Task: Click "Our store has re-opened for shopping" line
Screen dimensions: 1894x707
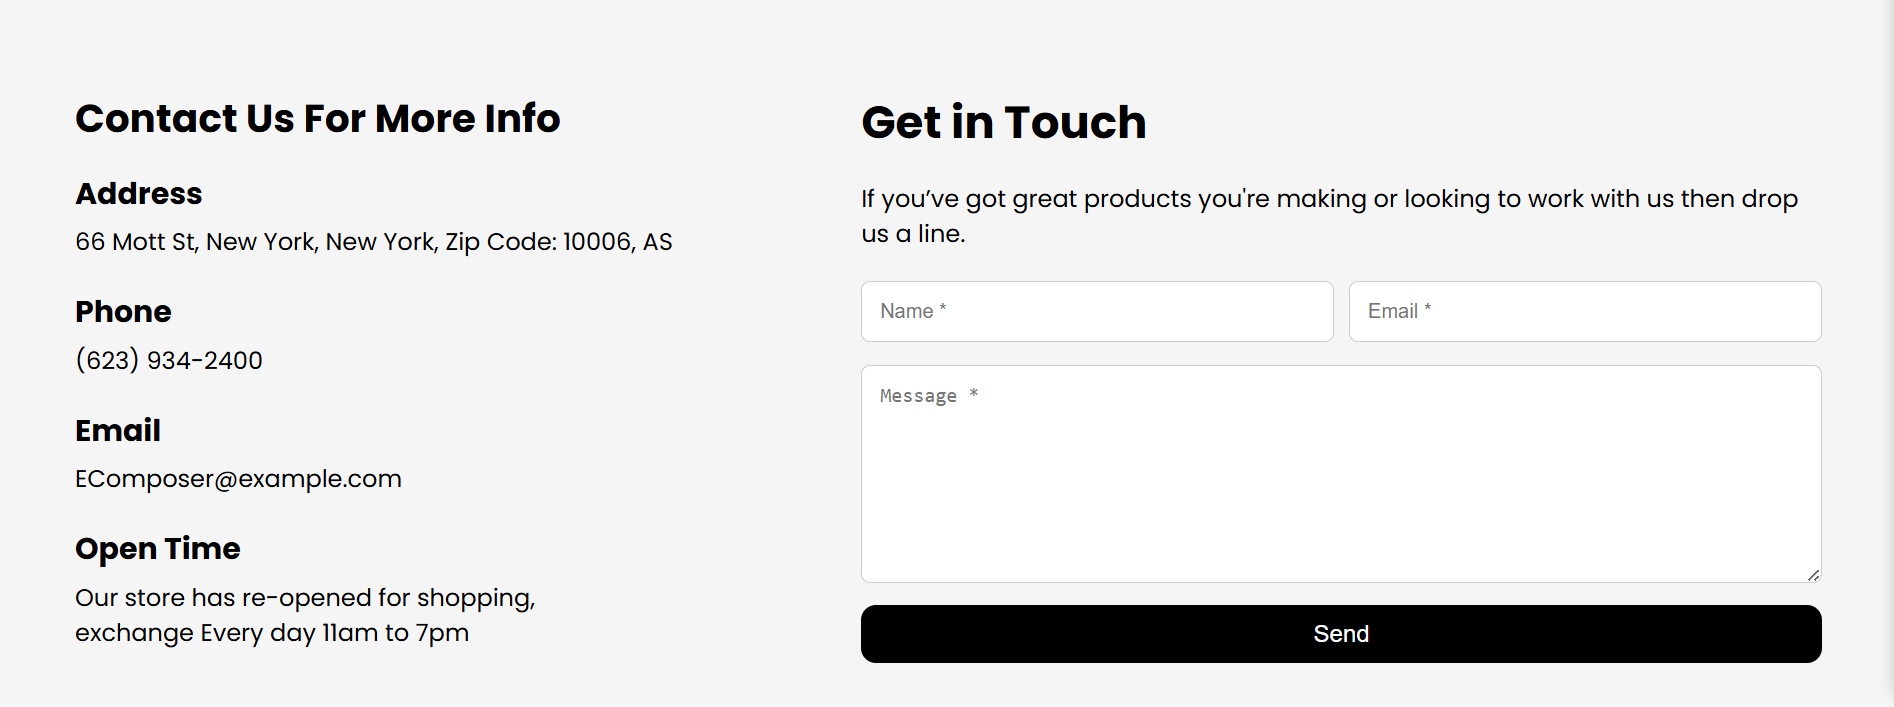Action: coord(305,598)
